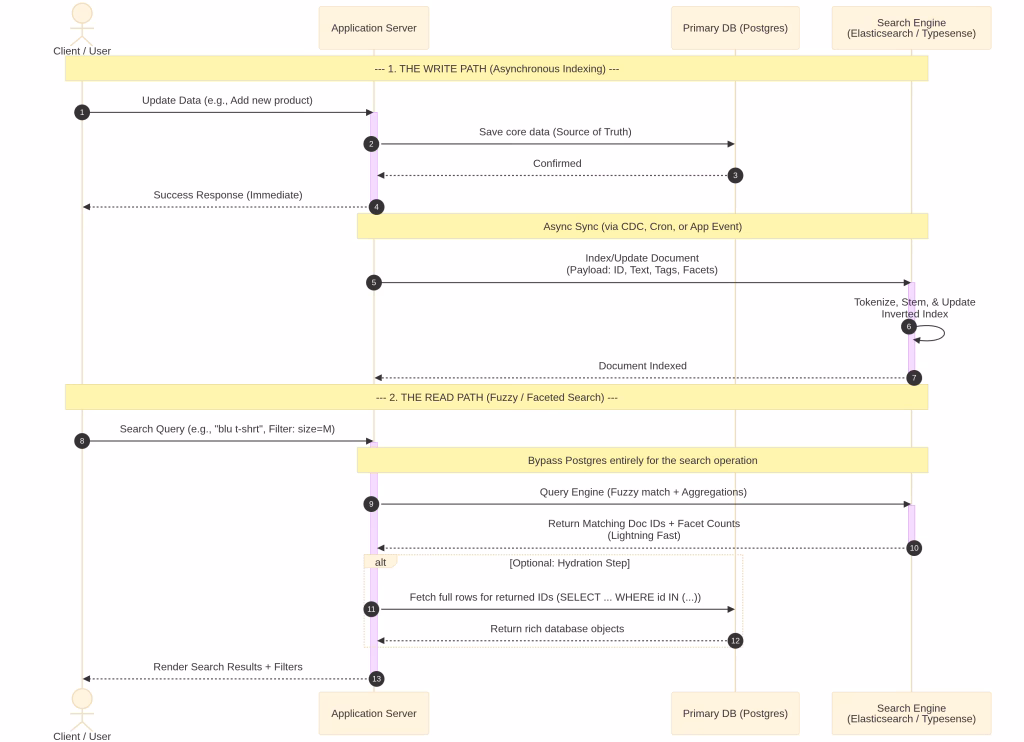
Task: Click the Bypass Postgres entirely note
Action: pos(643,460)
